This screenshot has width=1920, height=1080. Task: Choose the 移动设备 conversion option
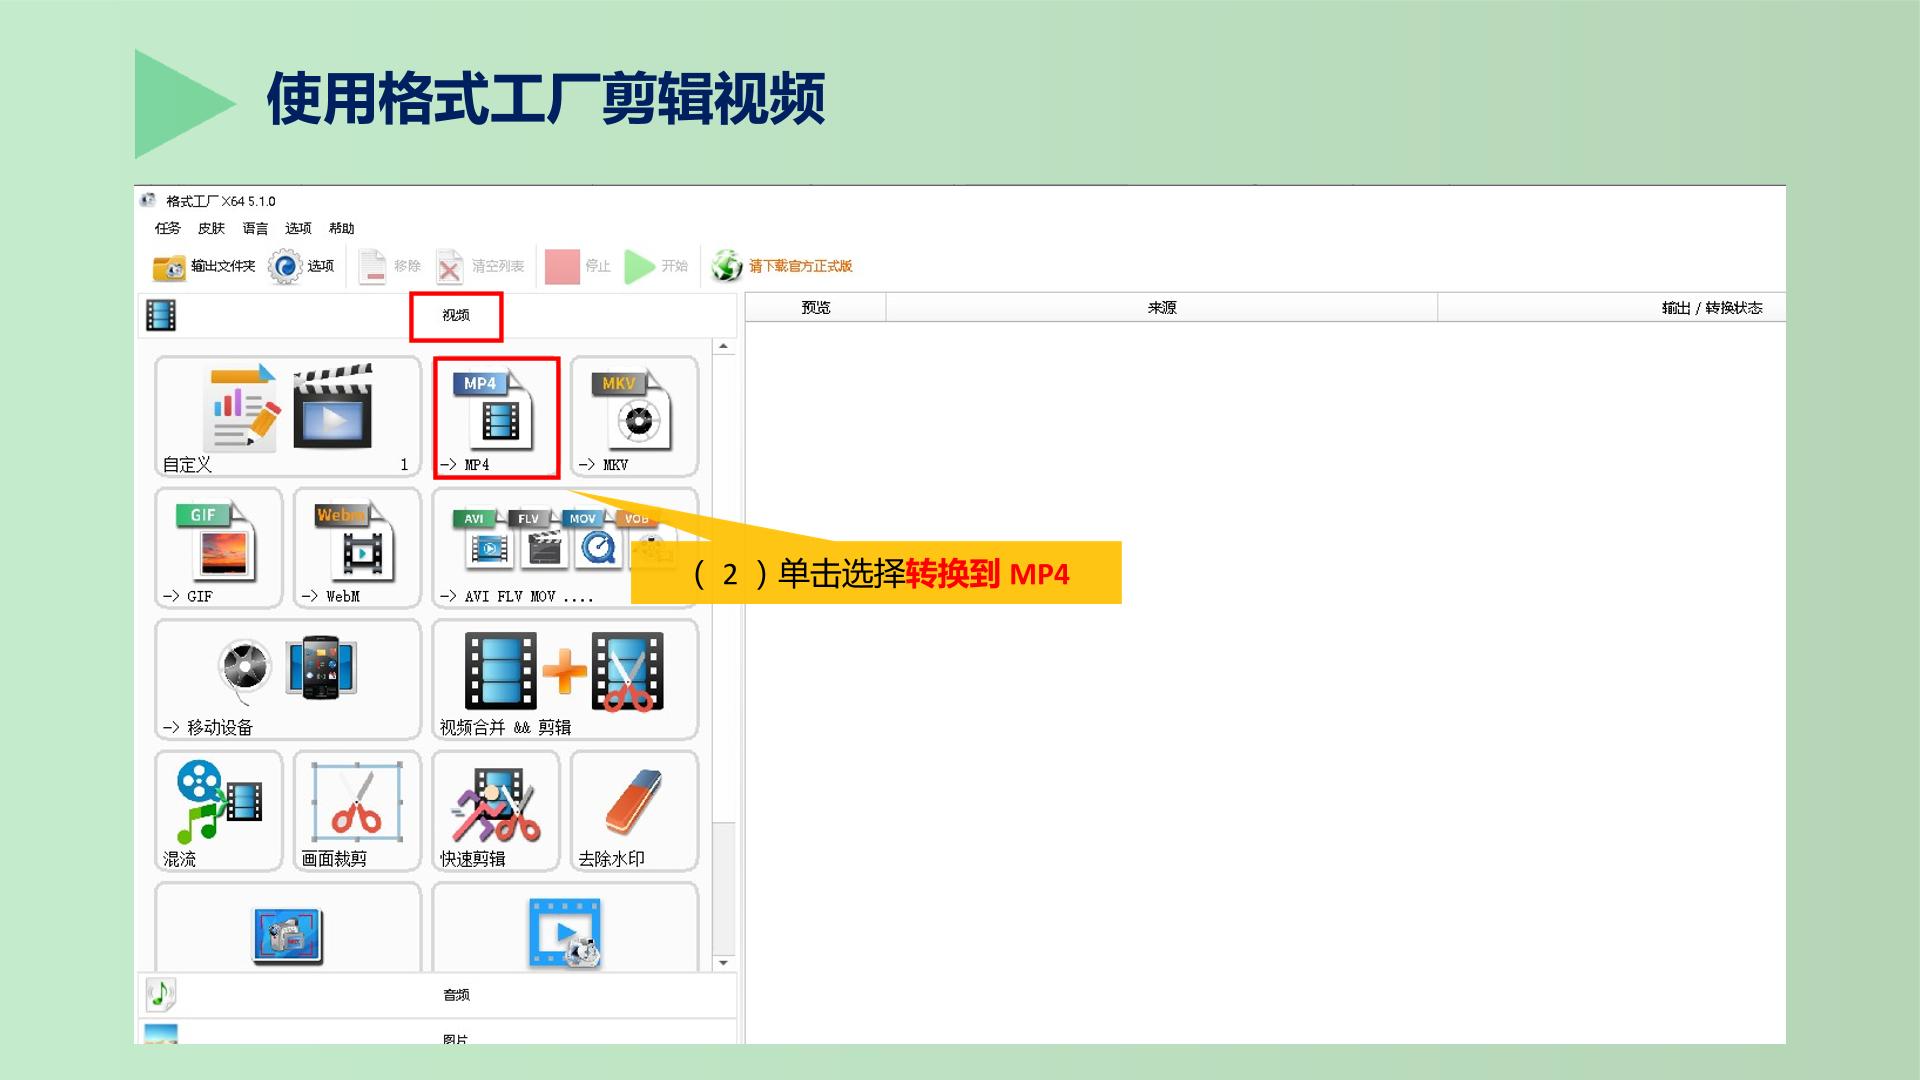click(x=288, y=680)
